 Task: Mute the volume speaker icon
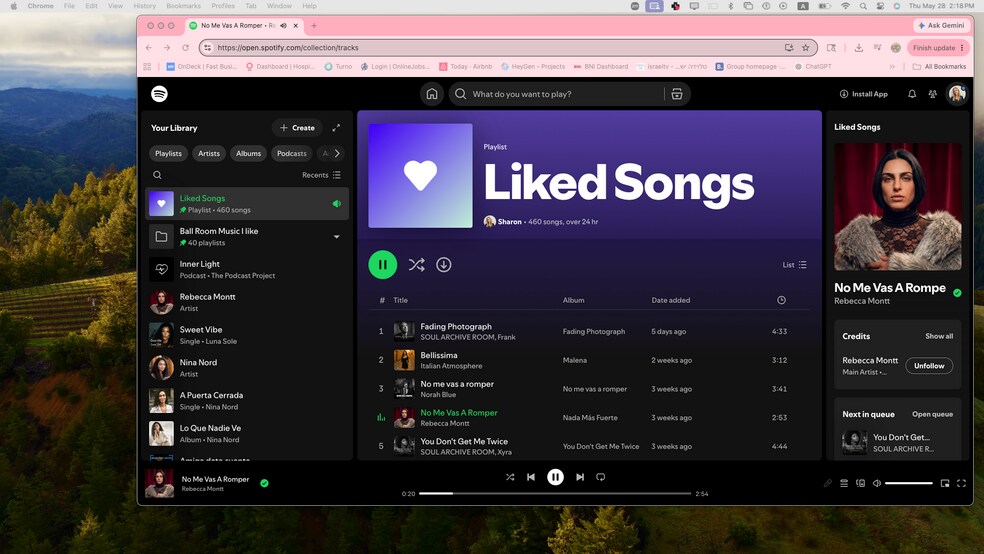(877, 483)
